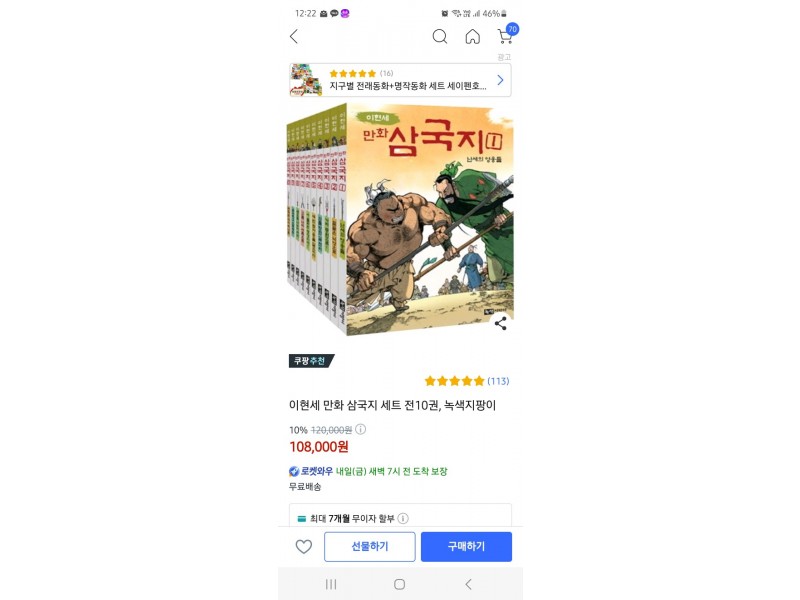Open the search magnifier icon
The image size is (800, 600).
click(440, 37)
